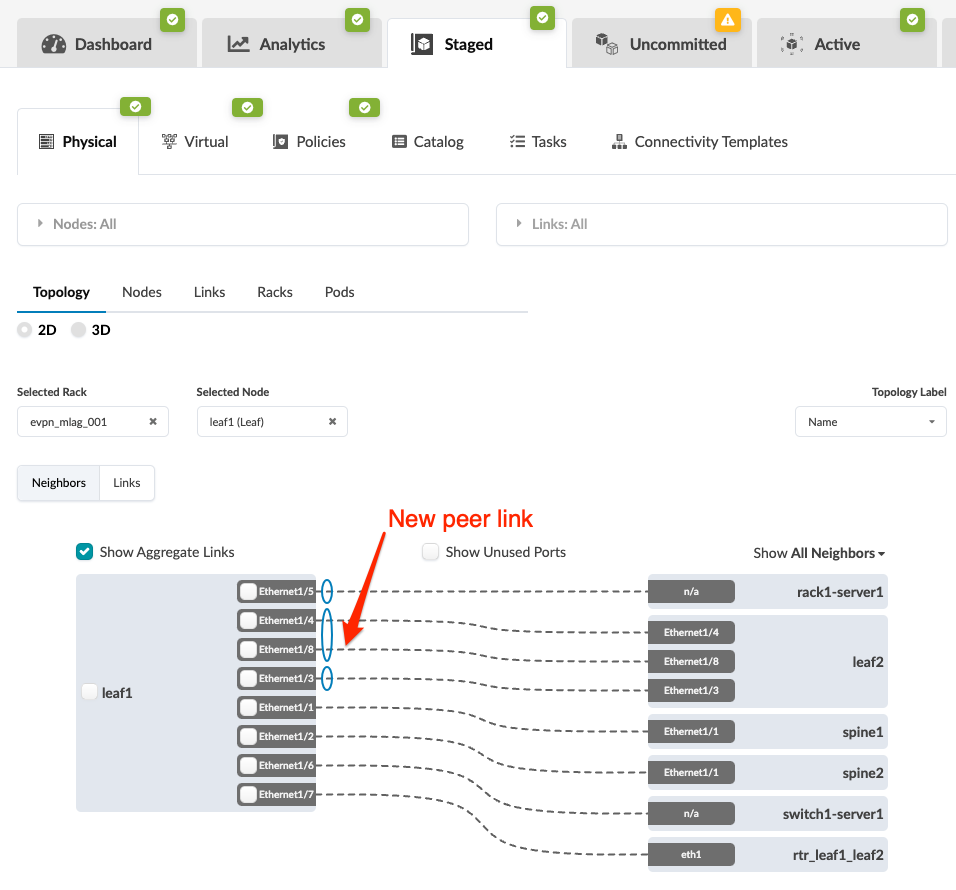Open the Uncommitted tab

pyautogui.click(x=662, y=44)
